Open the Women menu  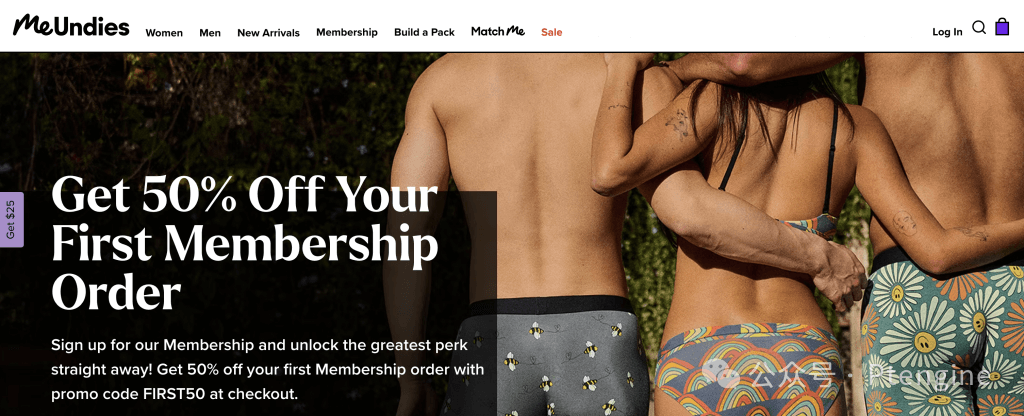(164, 33)
